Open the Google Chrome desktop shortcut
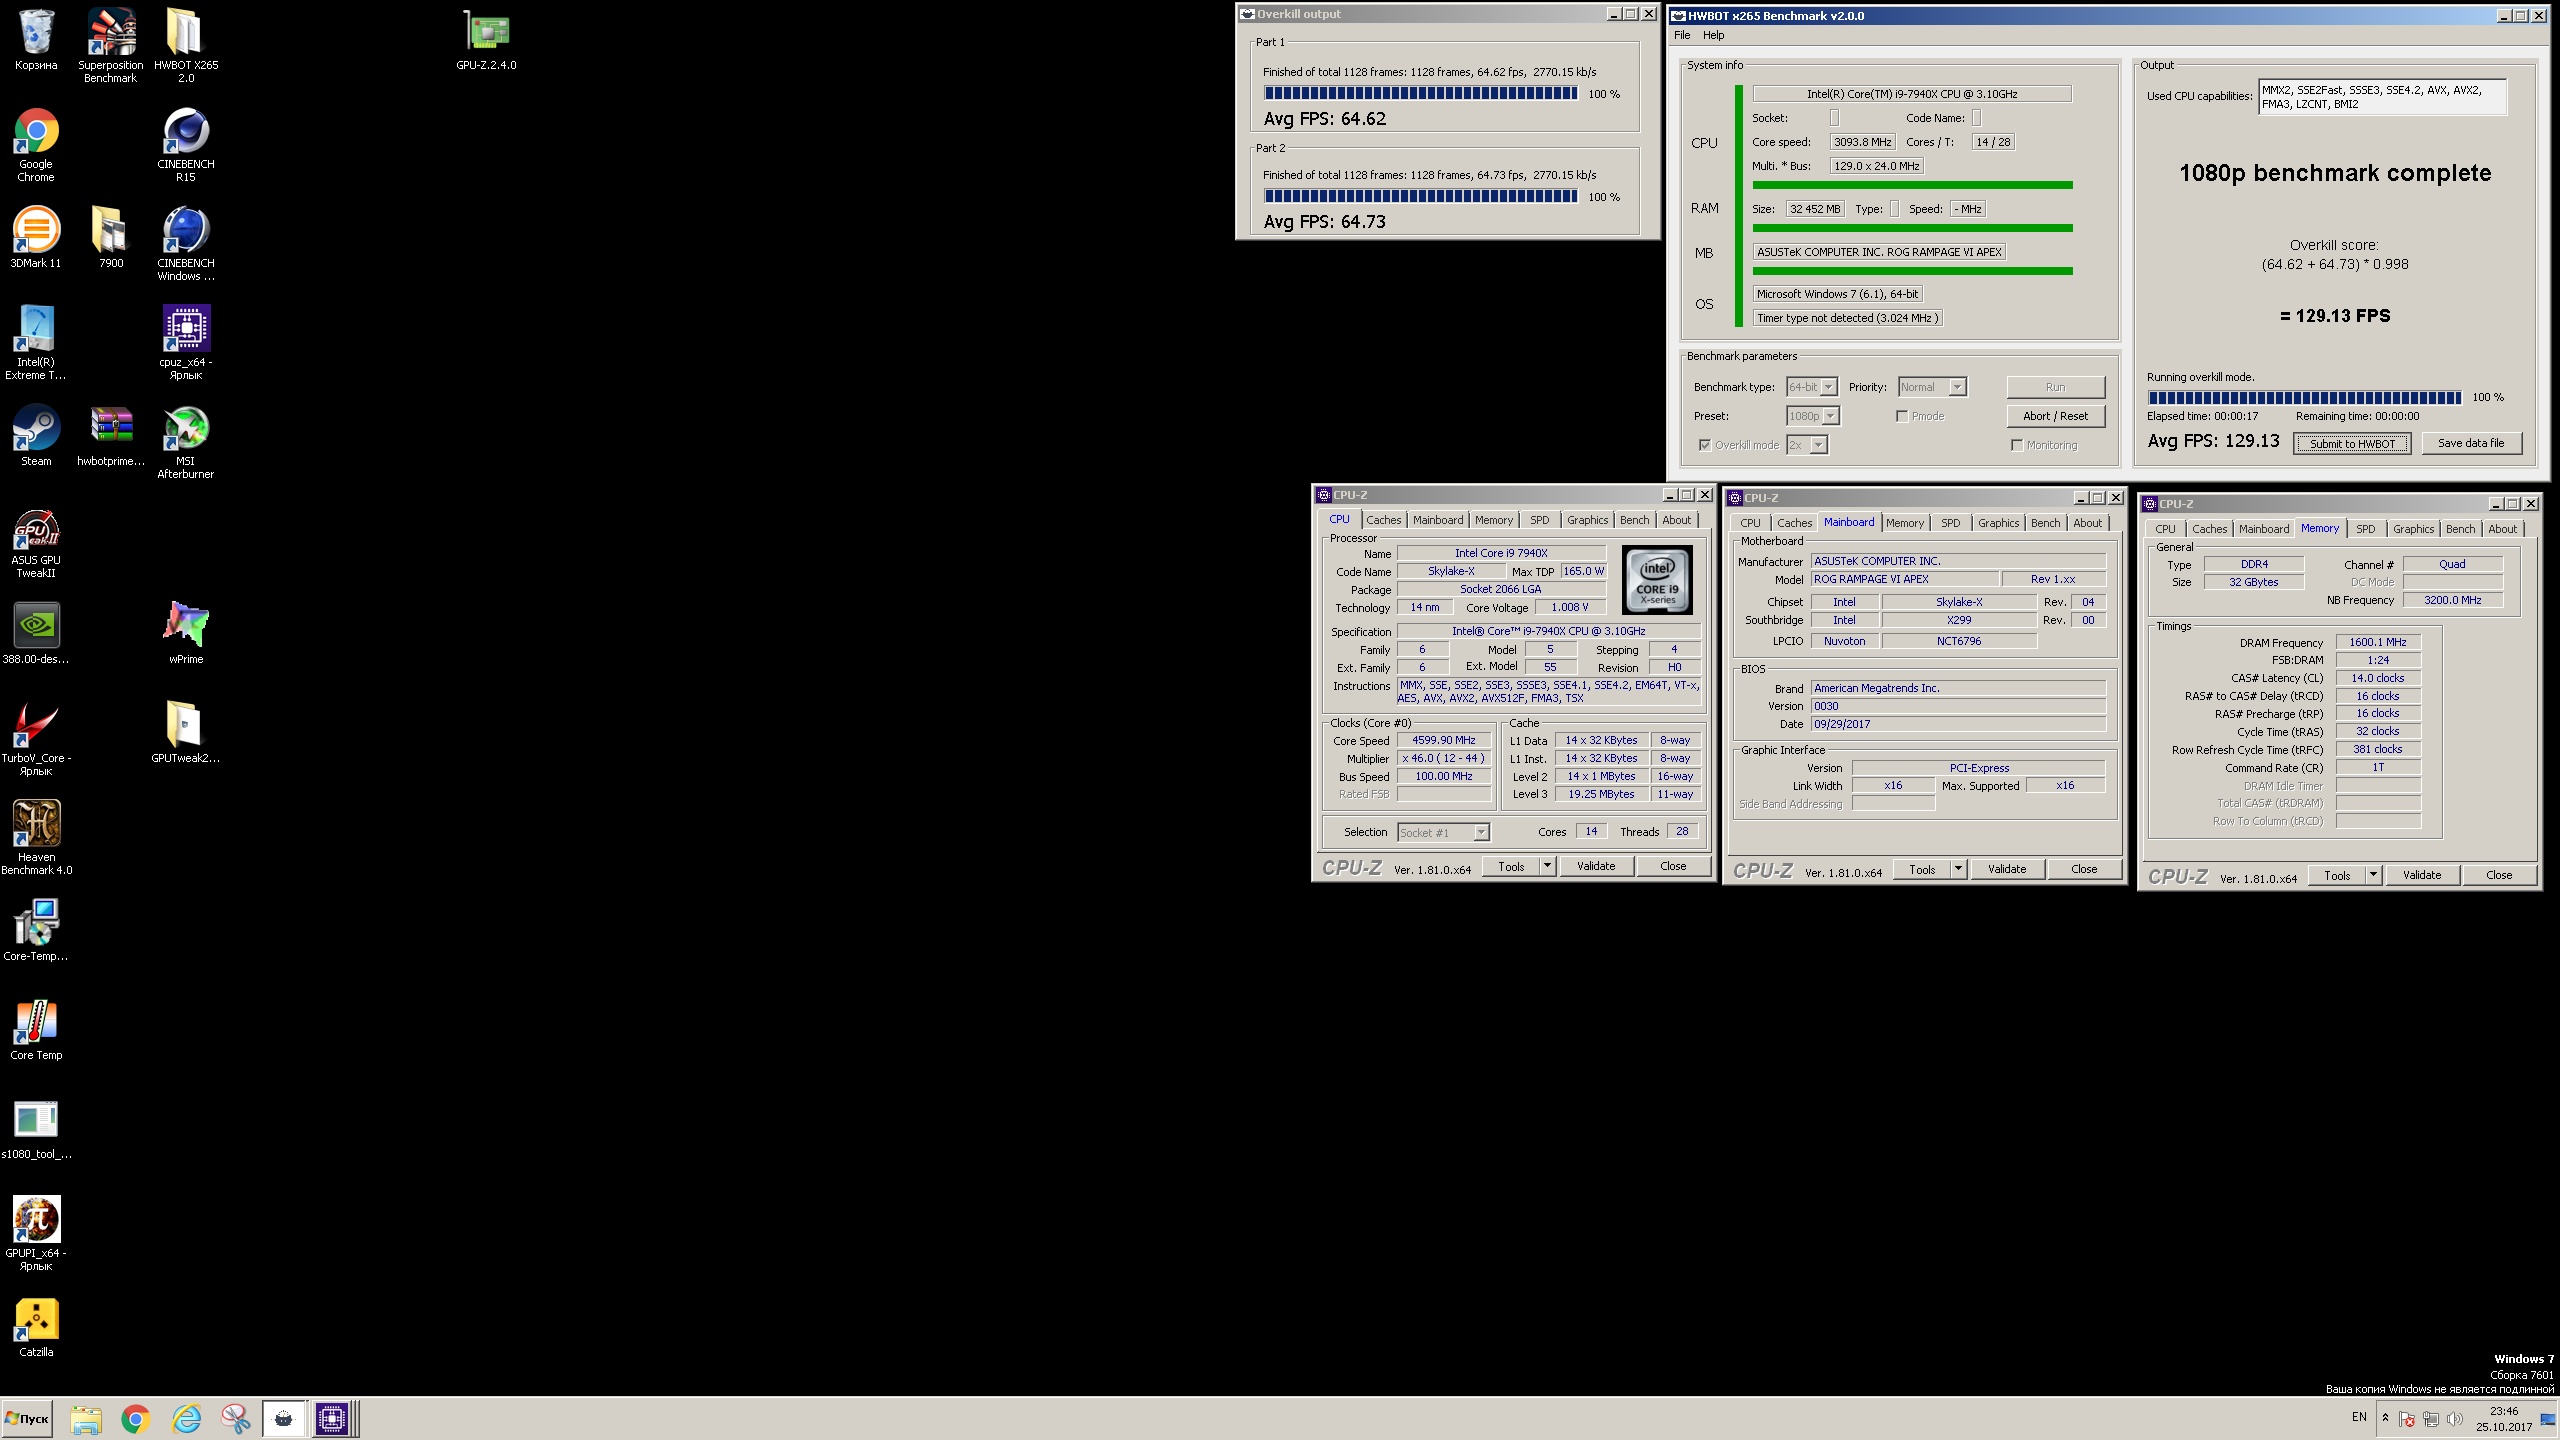 click(x=36, y=144)
